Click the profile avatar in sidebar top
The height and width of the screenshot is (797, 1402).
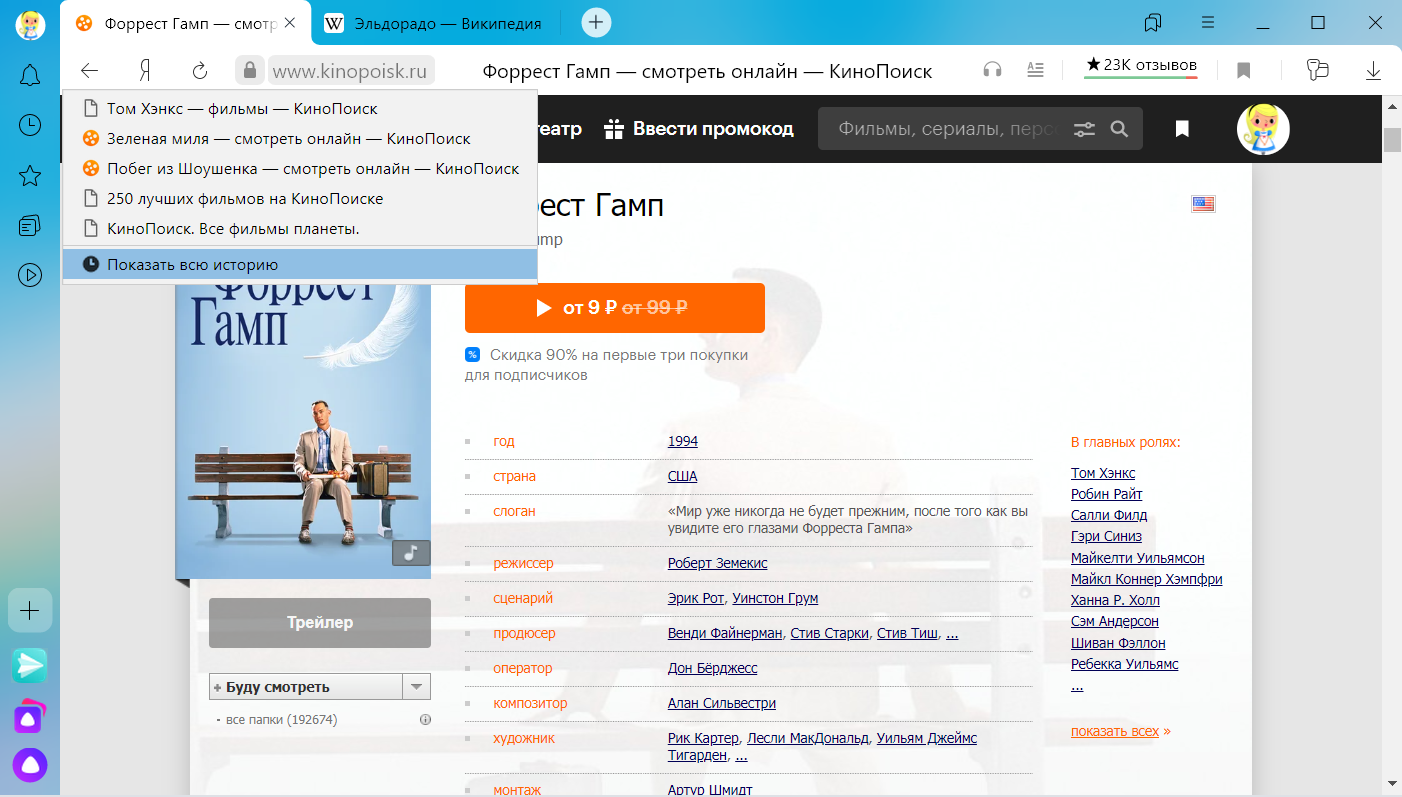pos(30,24)
